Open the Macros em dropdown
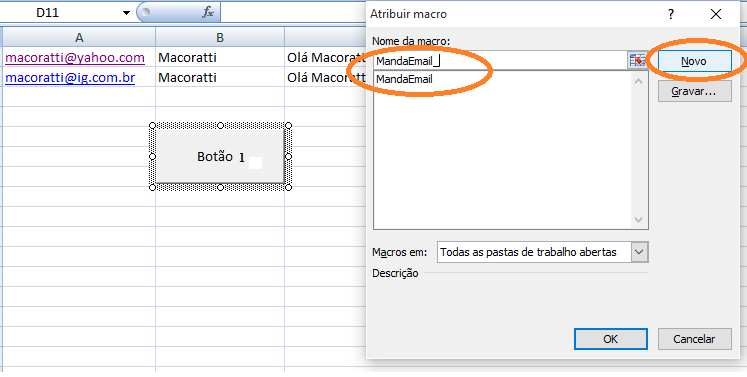747x377 pixels. click(639, 252)
